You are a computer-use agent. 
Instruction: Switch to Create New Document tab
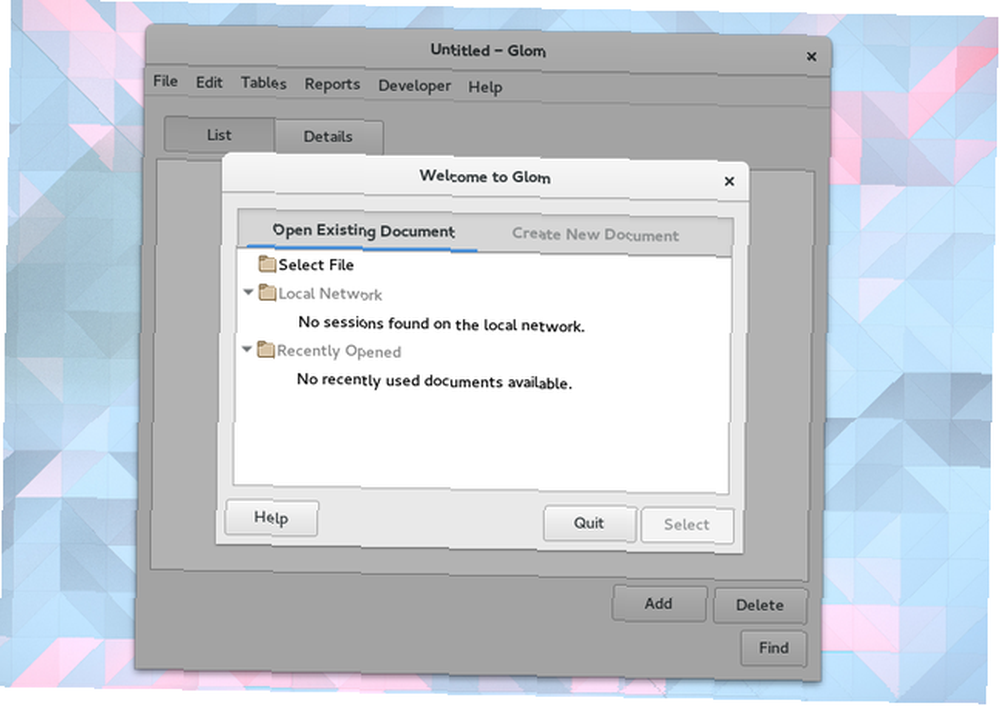tap(595, 234)
